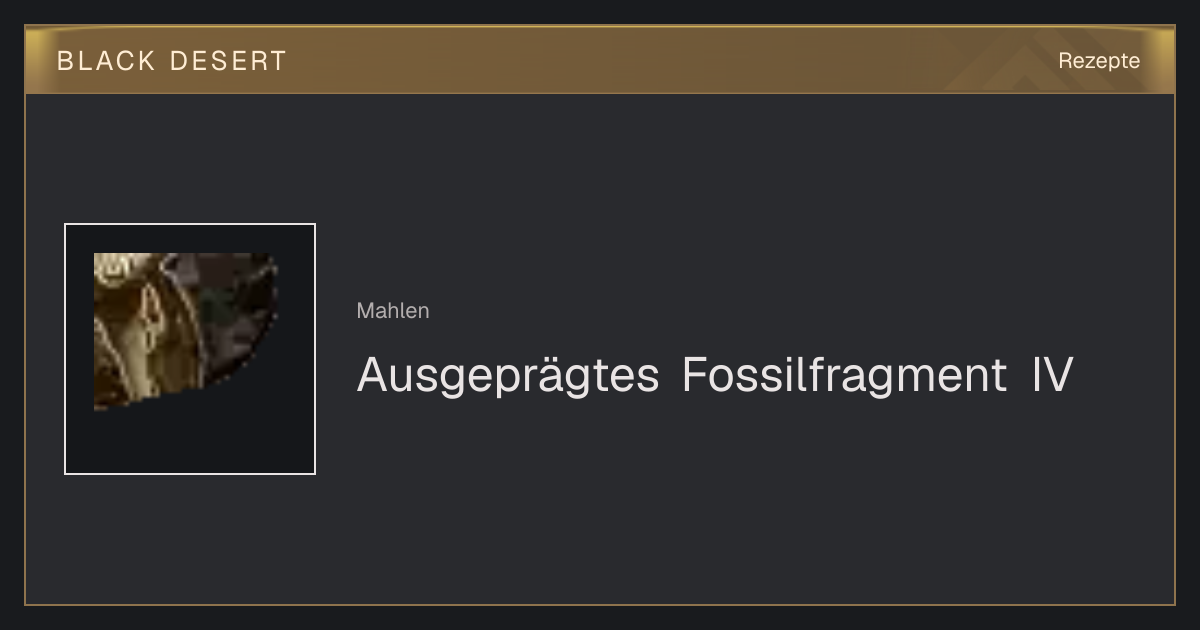Open the BLACK DESERT header logo

172,61
